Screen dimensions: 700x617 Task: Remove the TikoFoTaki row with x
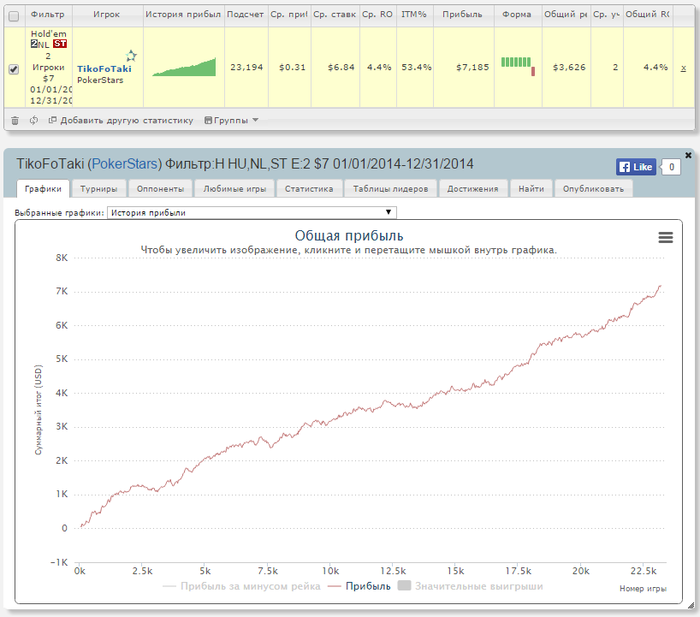point(683,68)
